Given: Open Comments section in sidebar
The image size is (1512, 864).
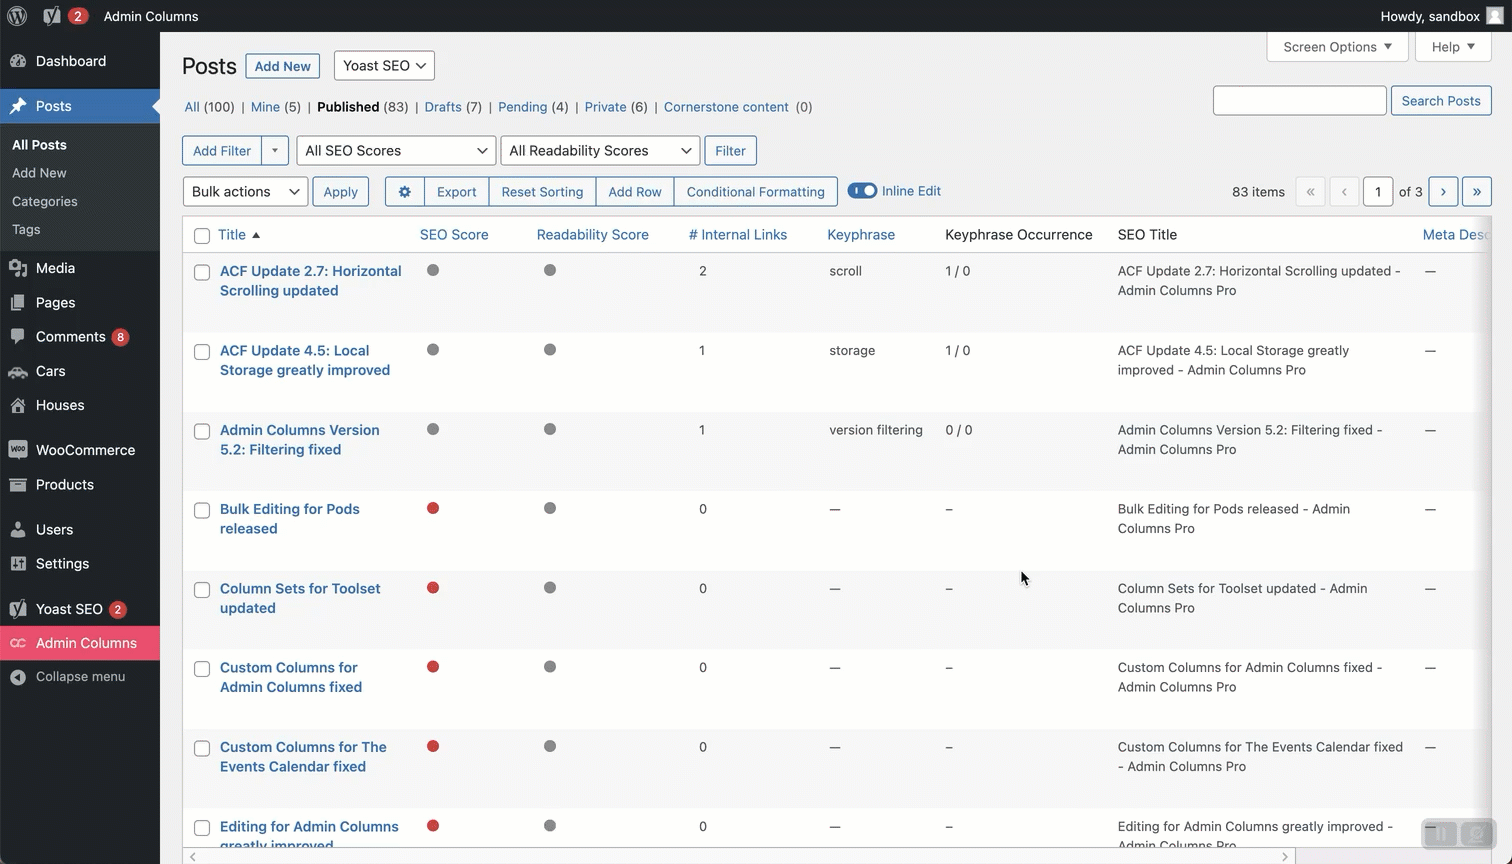Looking at the screenshot, I should tap(70, 337).
